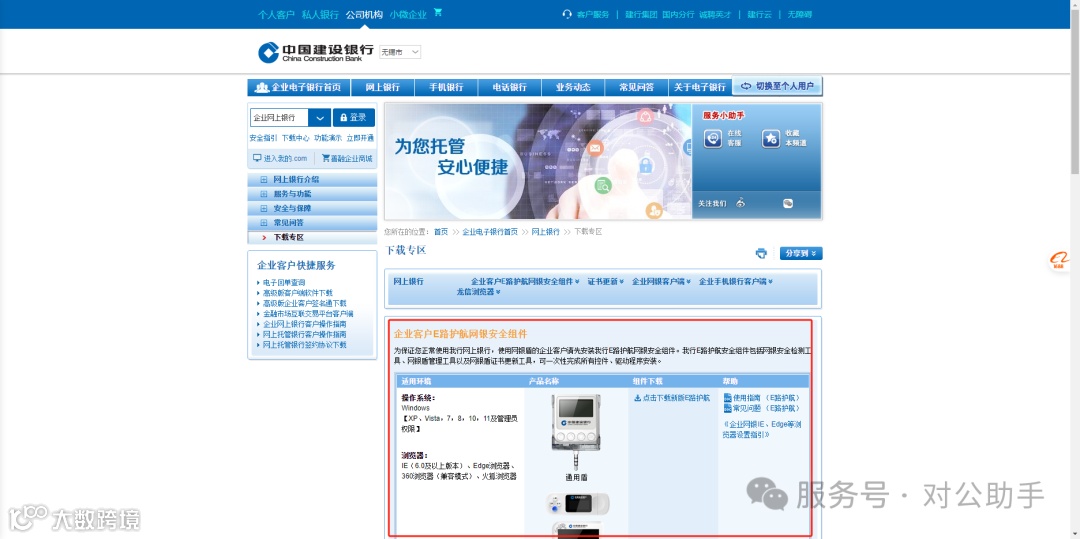The width and height of the screenshot is (1080, 539).
Task: Open the 分享到 share dropdown
Action: pos(801,253)
